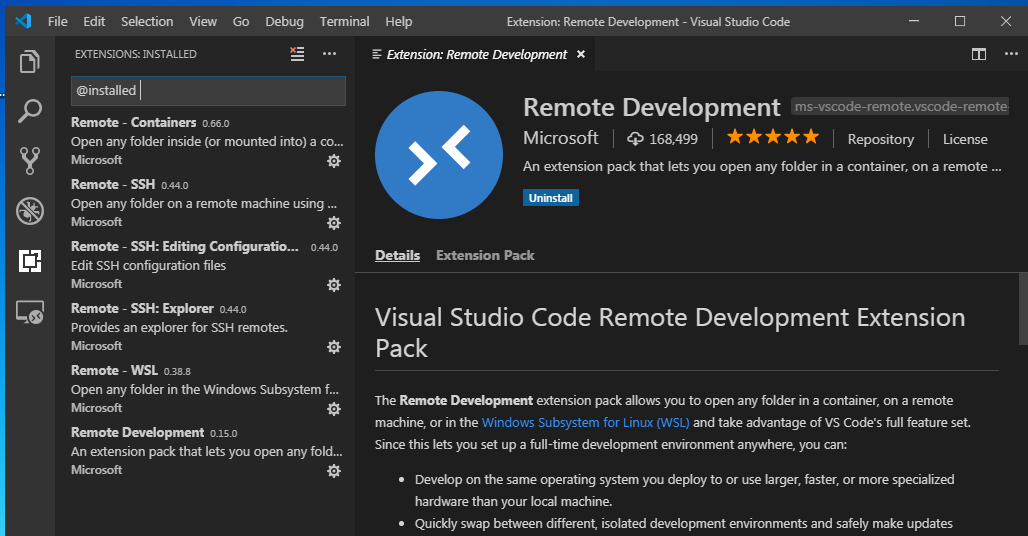Open gear menu for Remote - SSH

pyautogui.click(x=334, y=223)
